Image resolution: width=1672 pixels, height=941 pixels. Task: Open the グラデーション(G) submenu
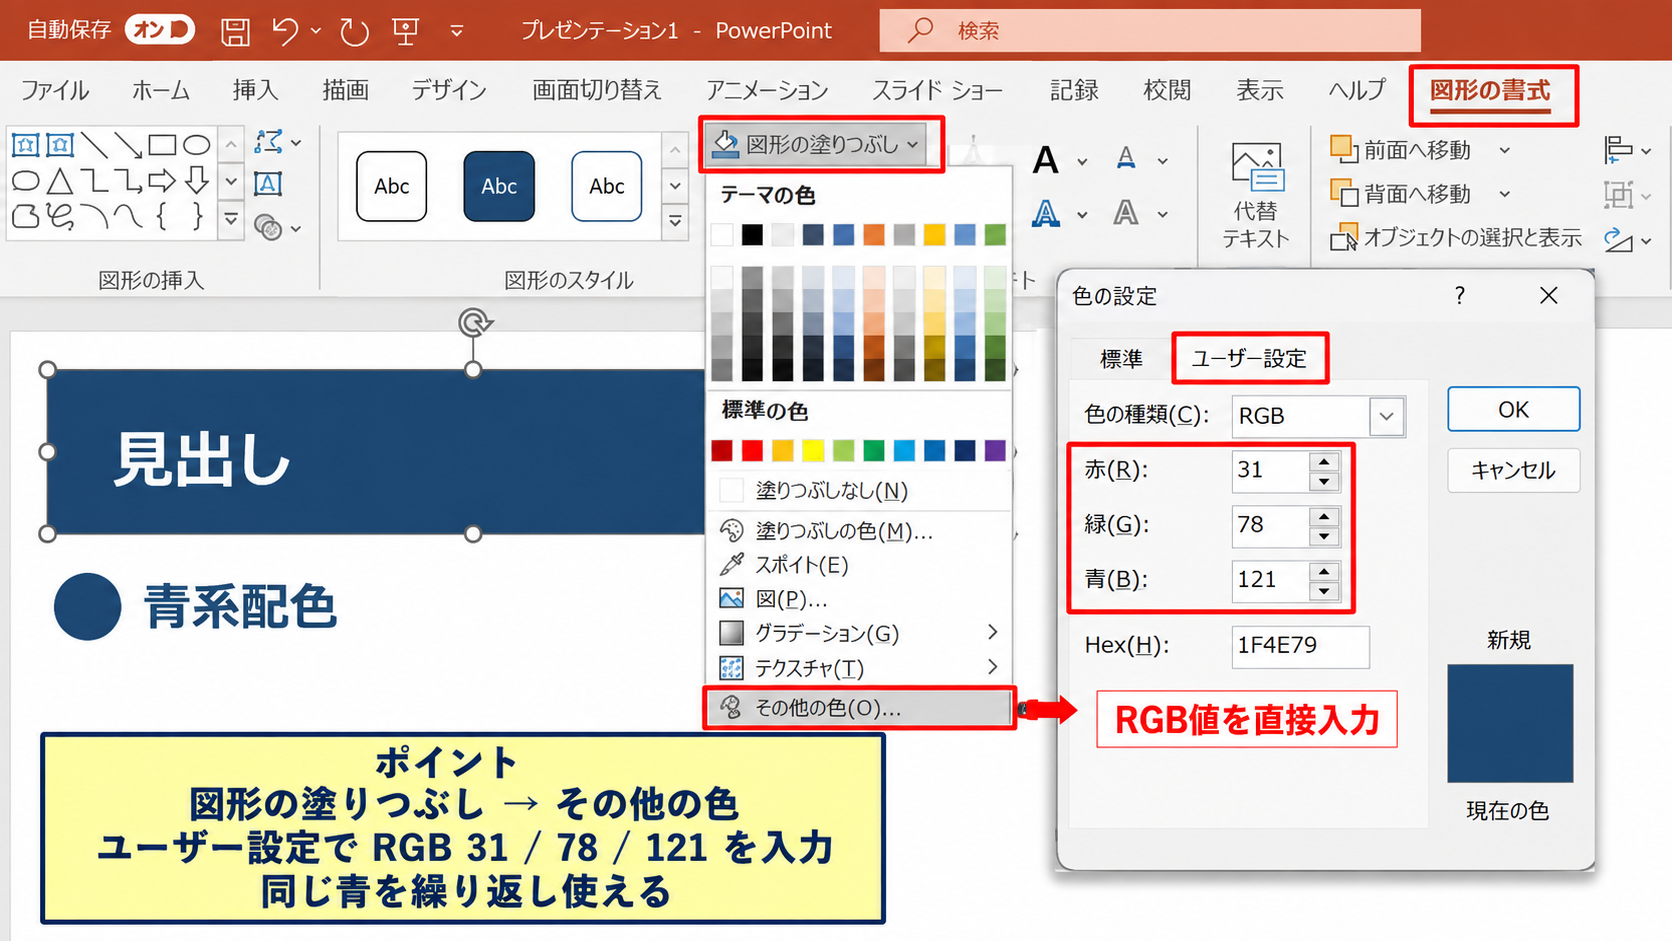pyautogui.click(x=860, y=633)
